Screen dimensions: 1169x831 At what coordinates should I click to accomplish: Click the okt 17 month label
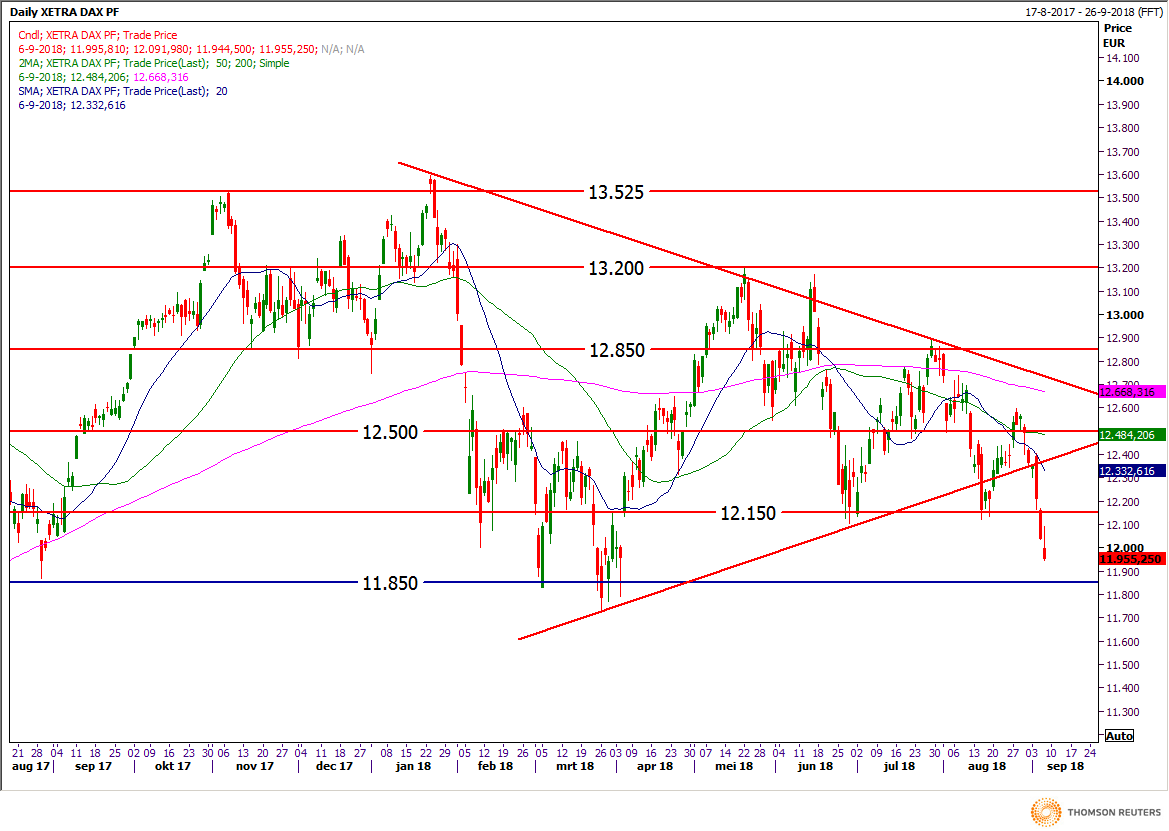click(x=173, y=766)
